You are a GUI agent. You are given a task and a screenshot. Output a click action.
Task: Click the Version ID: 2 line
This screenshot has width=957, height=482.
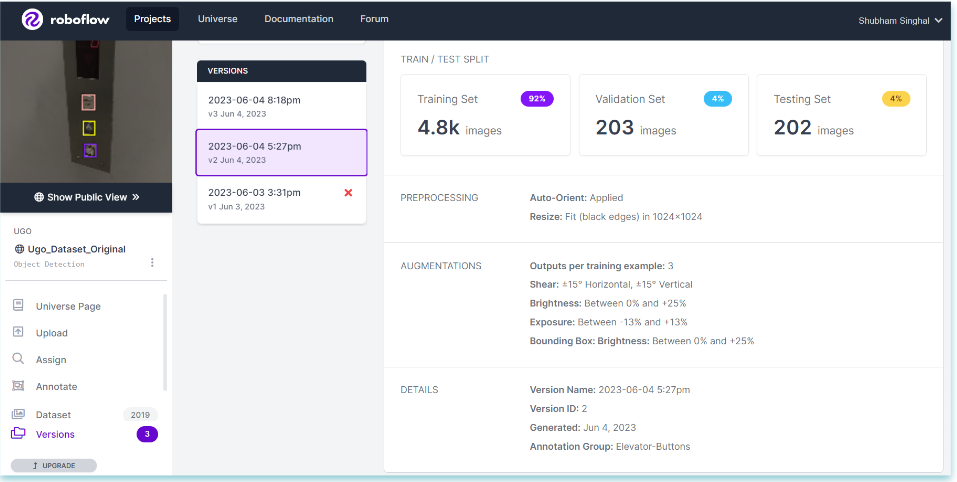[558, 409]
